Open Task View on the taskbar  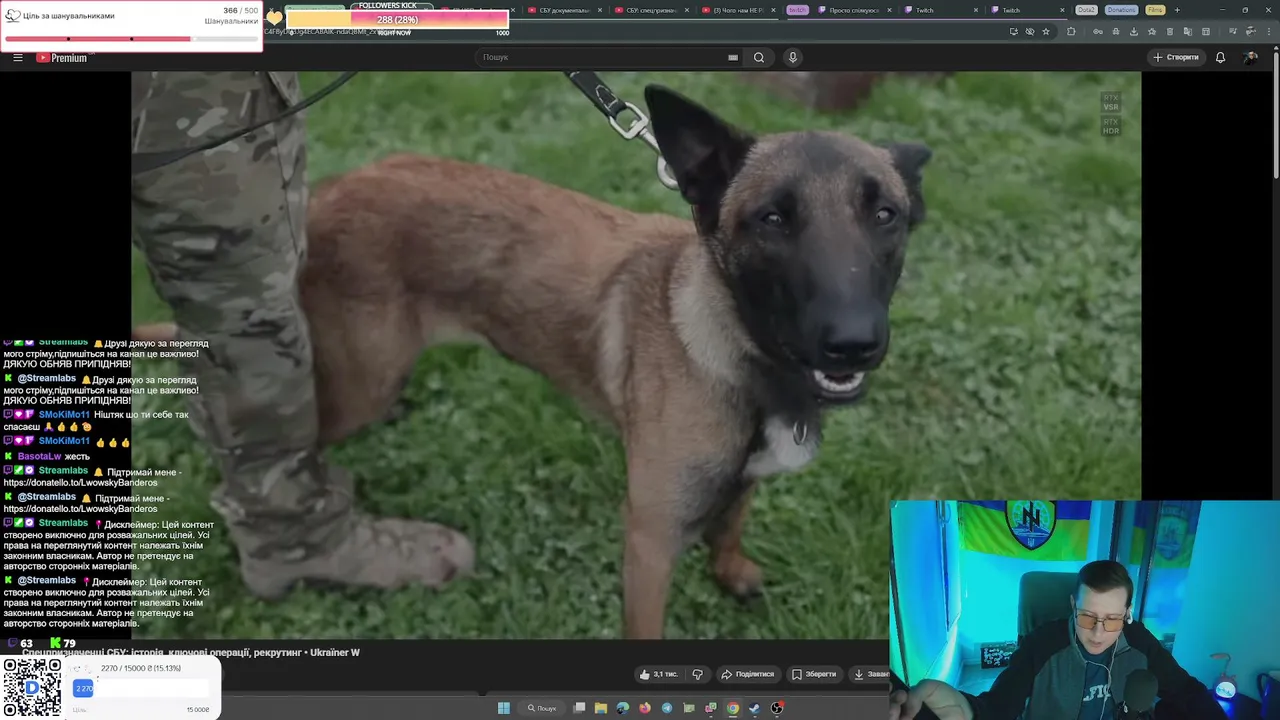pos(579,708)
